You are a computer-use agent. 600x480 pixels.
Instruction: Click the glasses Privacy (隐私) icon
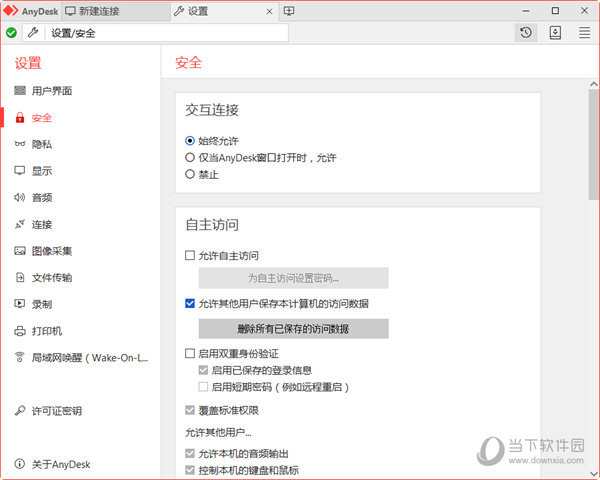pyautogui.click(x=20, y=144)
